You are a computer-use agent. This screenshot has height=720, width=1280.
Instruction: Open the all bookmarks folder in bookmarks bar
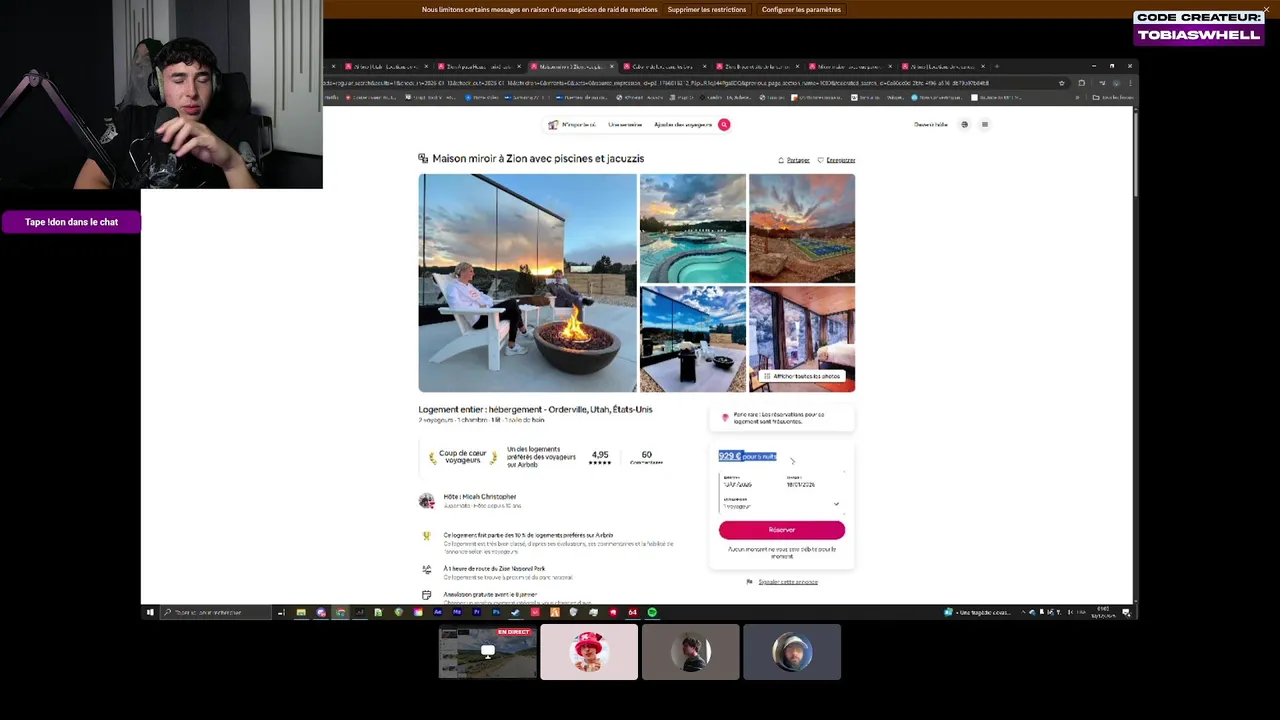pyautogui.click(x=1112, y=98)
